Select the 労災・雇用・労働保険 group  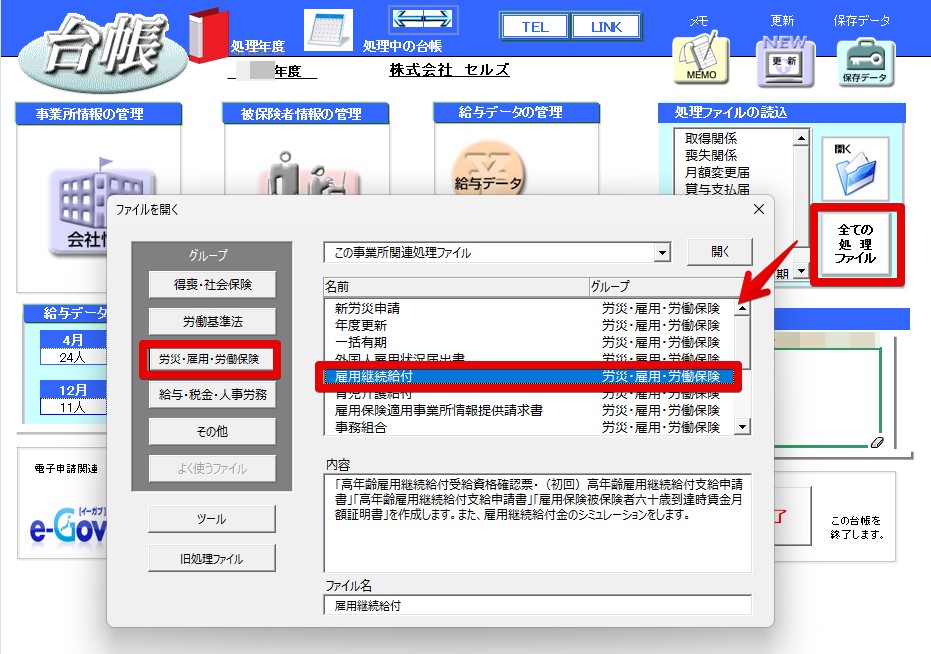click(209, 359)
